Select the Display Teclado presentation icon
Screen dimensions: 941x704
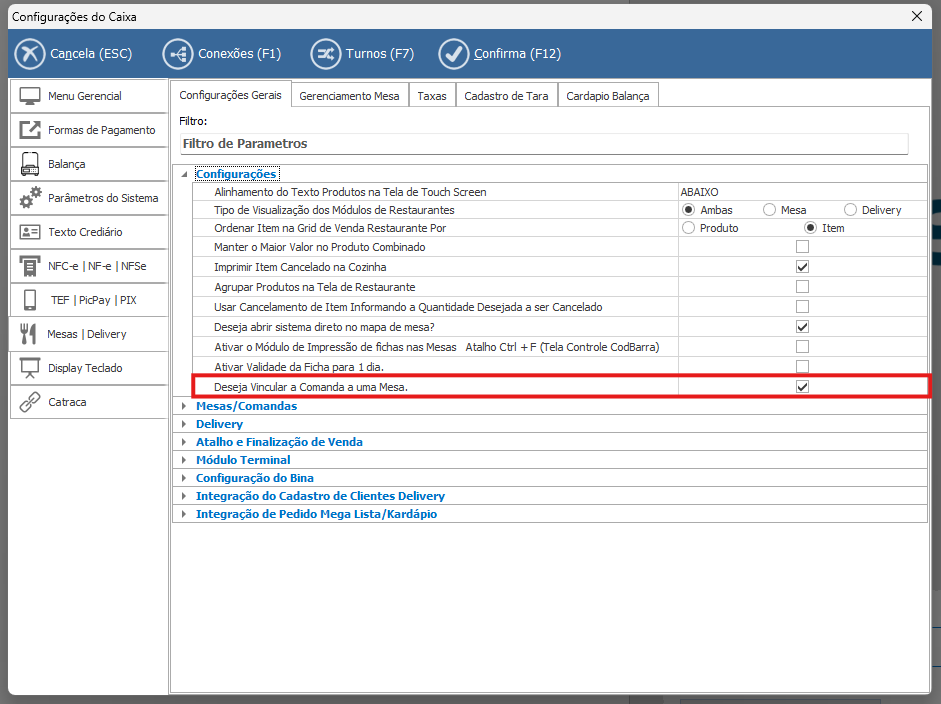(x=30, y=368)
